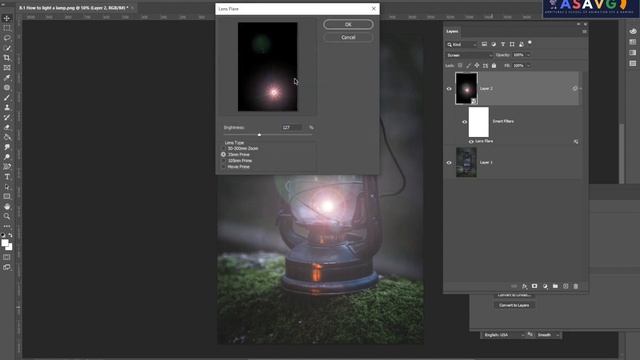Hide Layer 2 visibility eye
The width and height of the screenshot is (640, 360).
pos(449,89)
